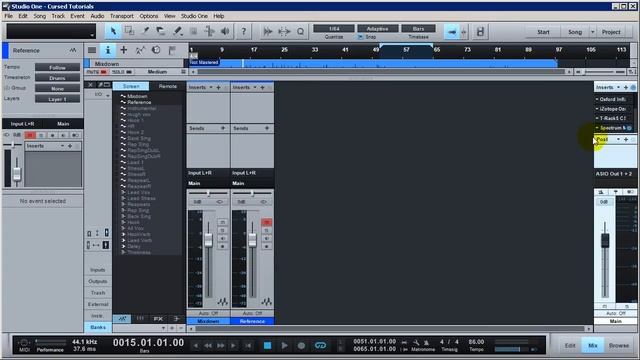Image resolution: width=640 pixels, height=360 pixels.
Task: Select the Listen (speaker) tool
Action: coord(225,31)
